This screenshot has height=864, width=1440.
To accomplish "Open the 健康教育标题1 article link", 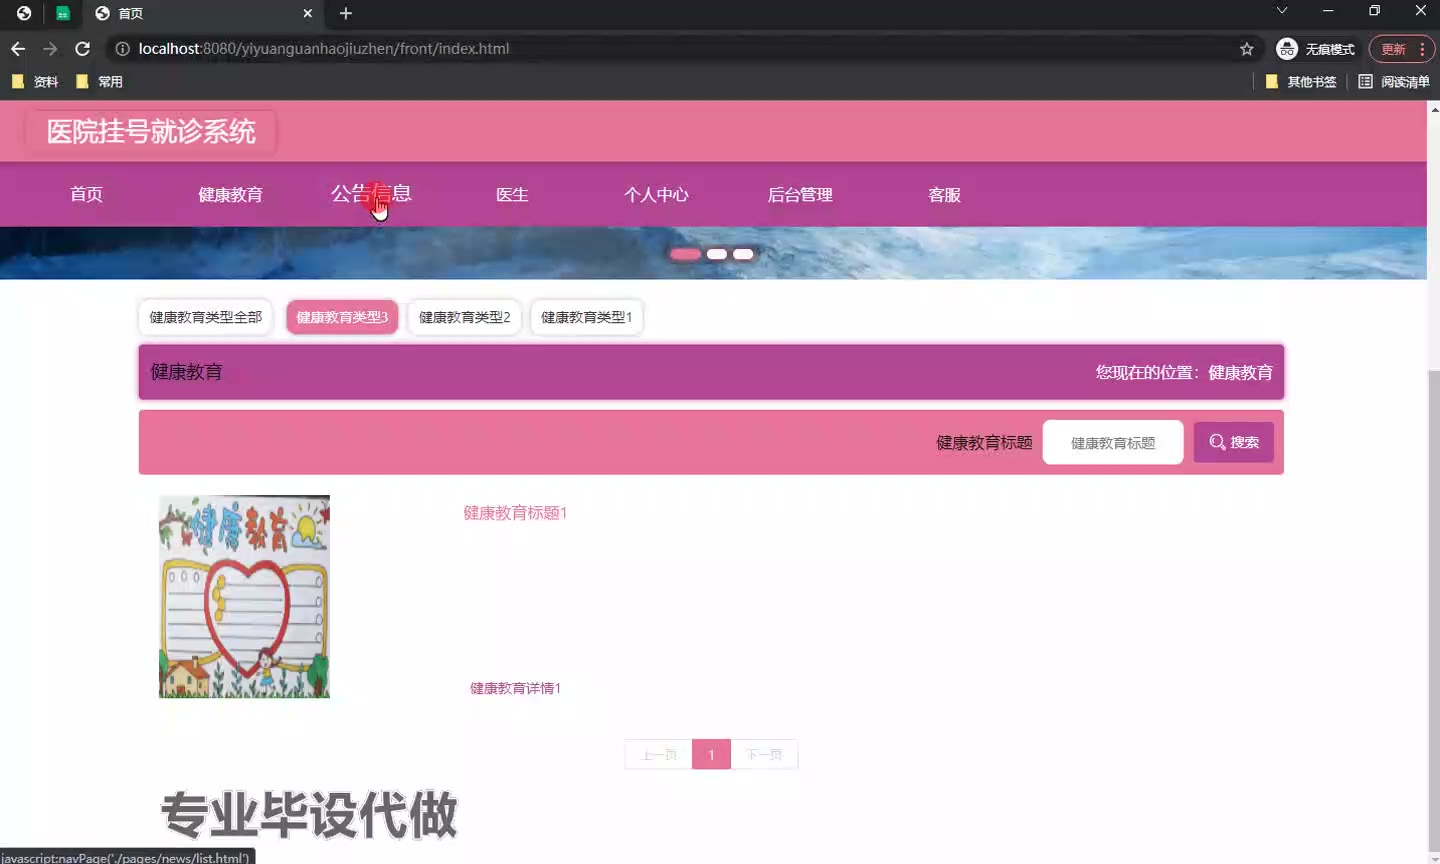I will pyautogui.click(x=515, y=513).
